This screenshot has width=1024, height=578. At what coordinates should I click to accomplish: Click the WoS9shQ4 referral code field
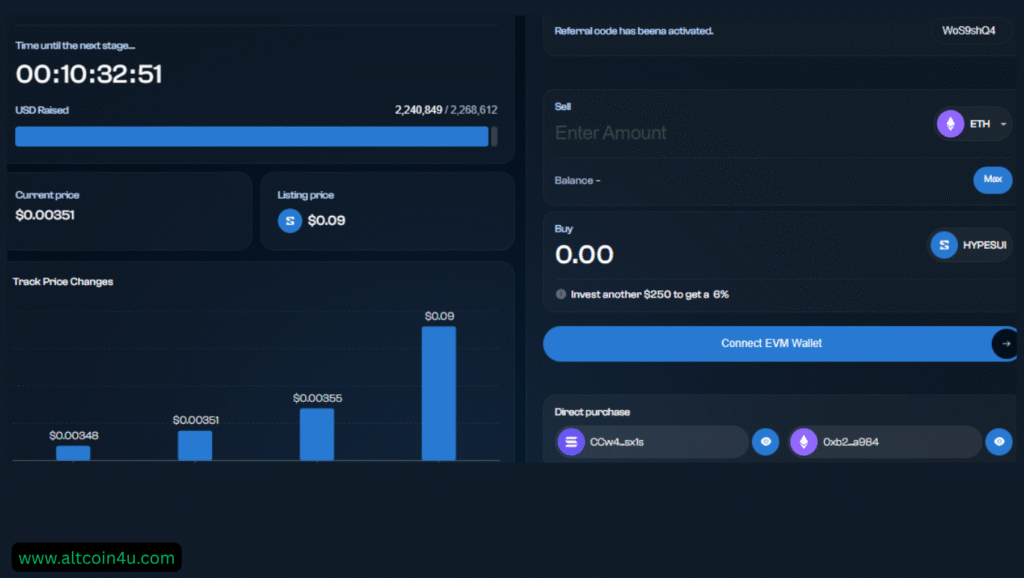[x=968, y=31]
